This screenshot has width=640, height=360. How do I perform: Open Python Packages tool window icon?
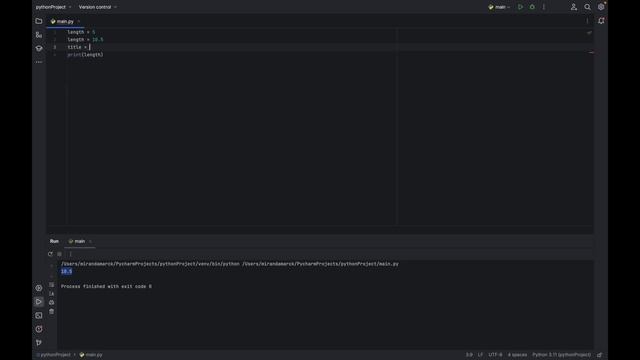39,288
